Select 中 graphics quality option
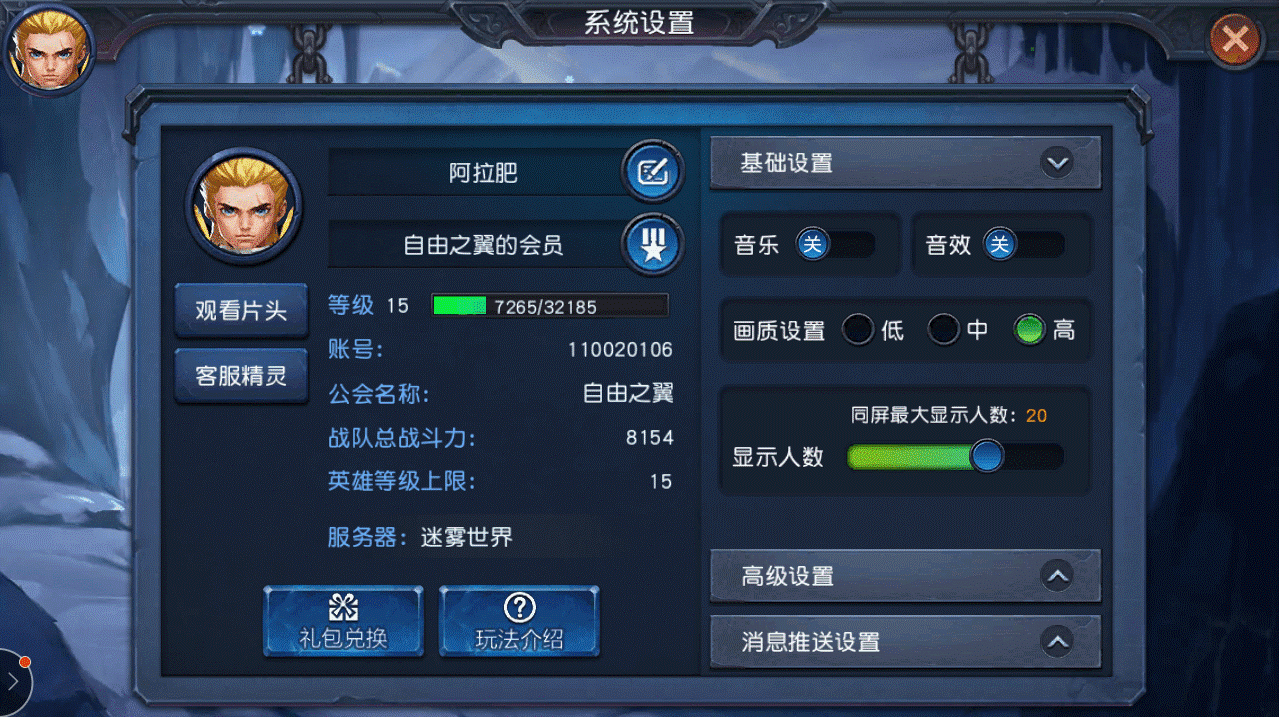The height and width of the screenshot is (717, 1279). 944,330
